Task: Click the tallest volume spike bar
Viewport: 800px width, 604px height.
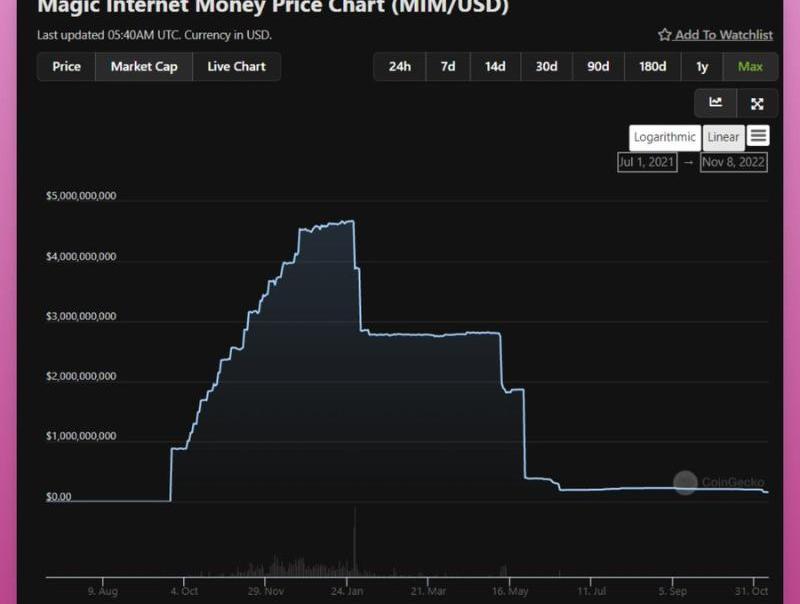Action: coord(355,542)
